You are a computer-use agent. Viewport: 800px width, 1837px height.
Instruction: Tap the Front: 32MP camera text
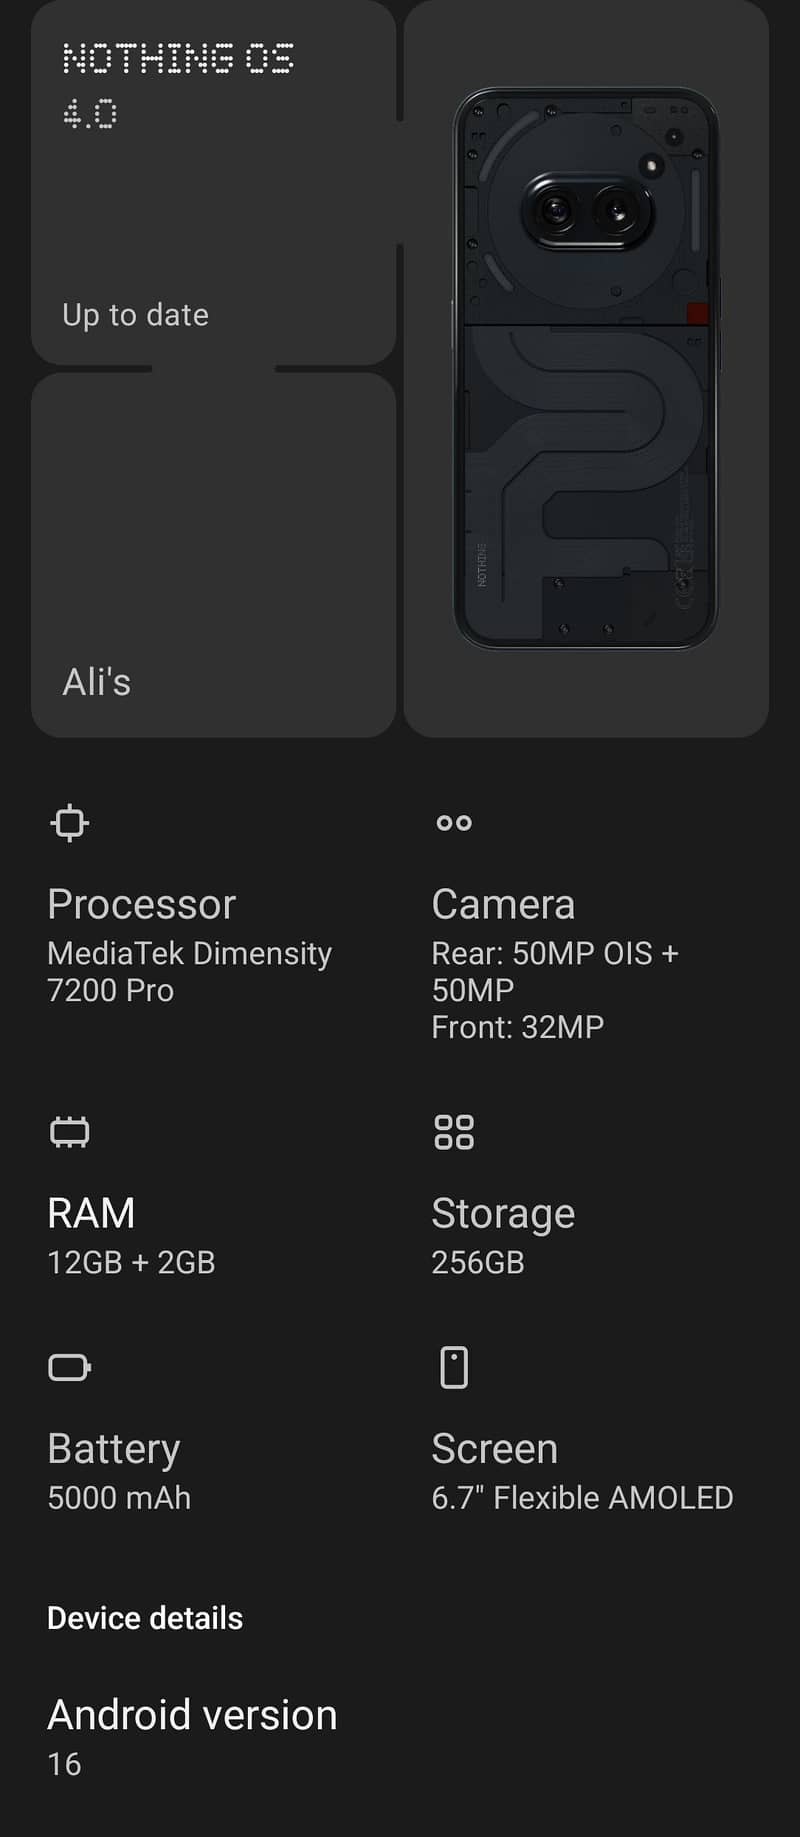click(517, 1027)
